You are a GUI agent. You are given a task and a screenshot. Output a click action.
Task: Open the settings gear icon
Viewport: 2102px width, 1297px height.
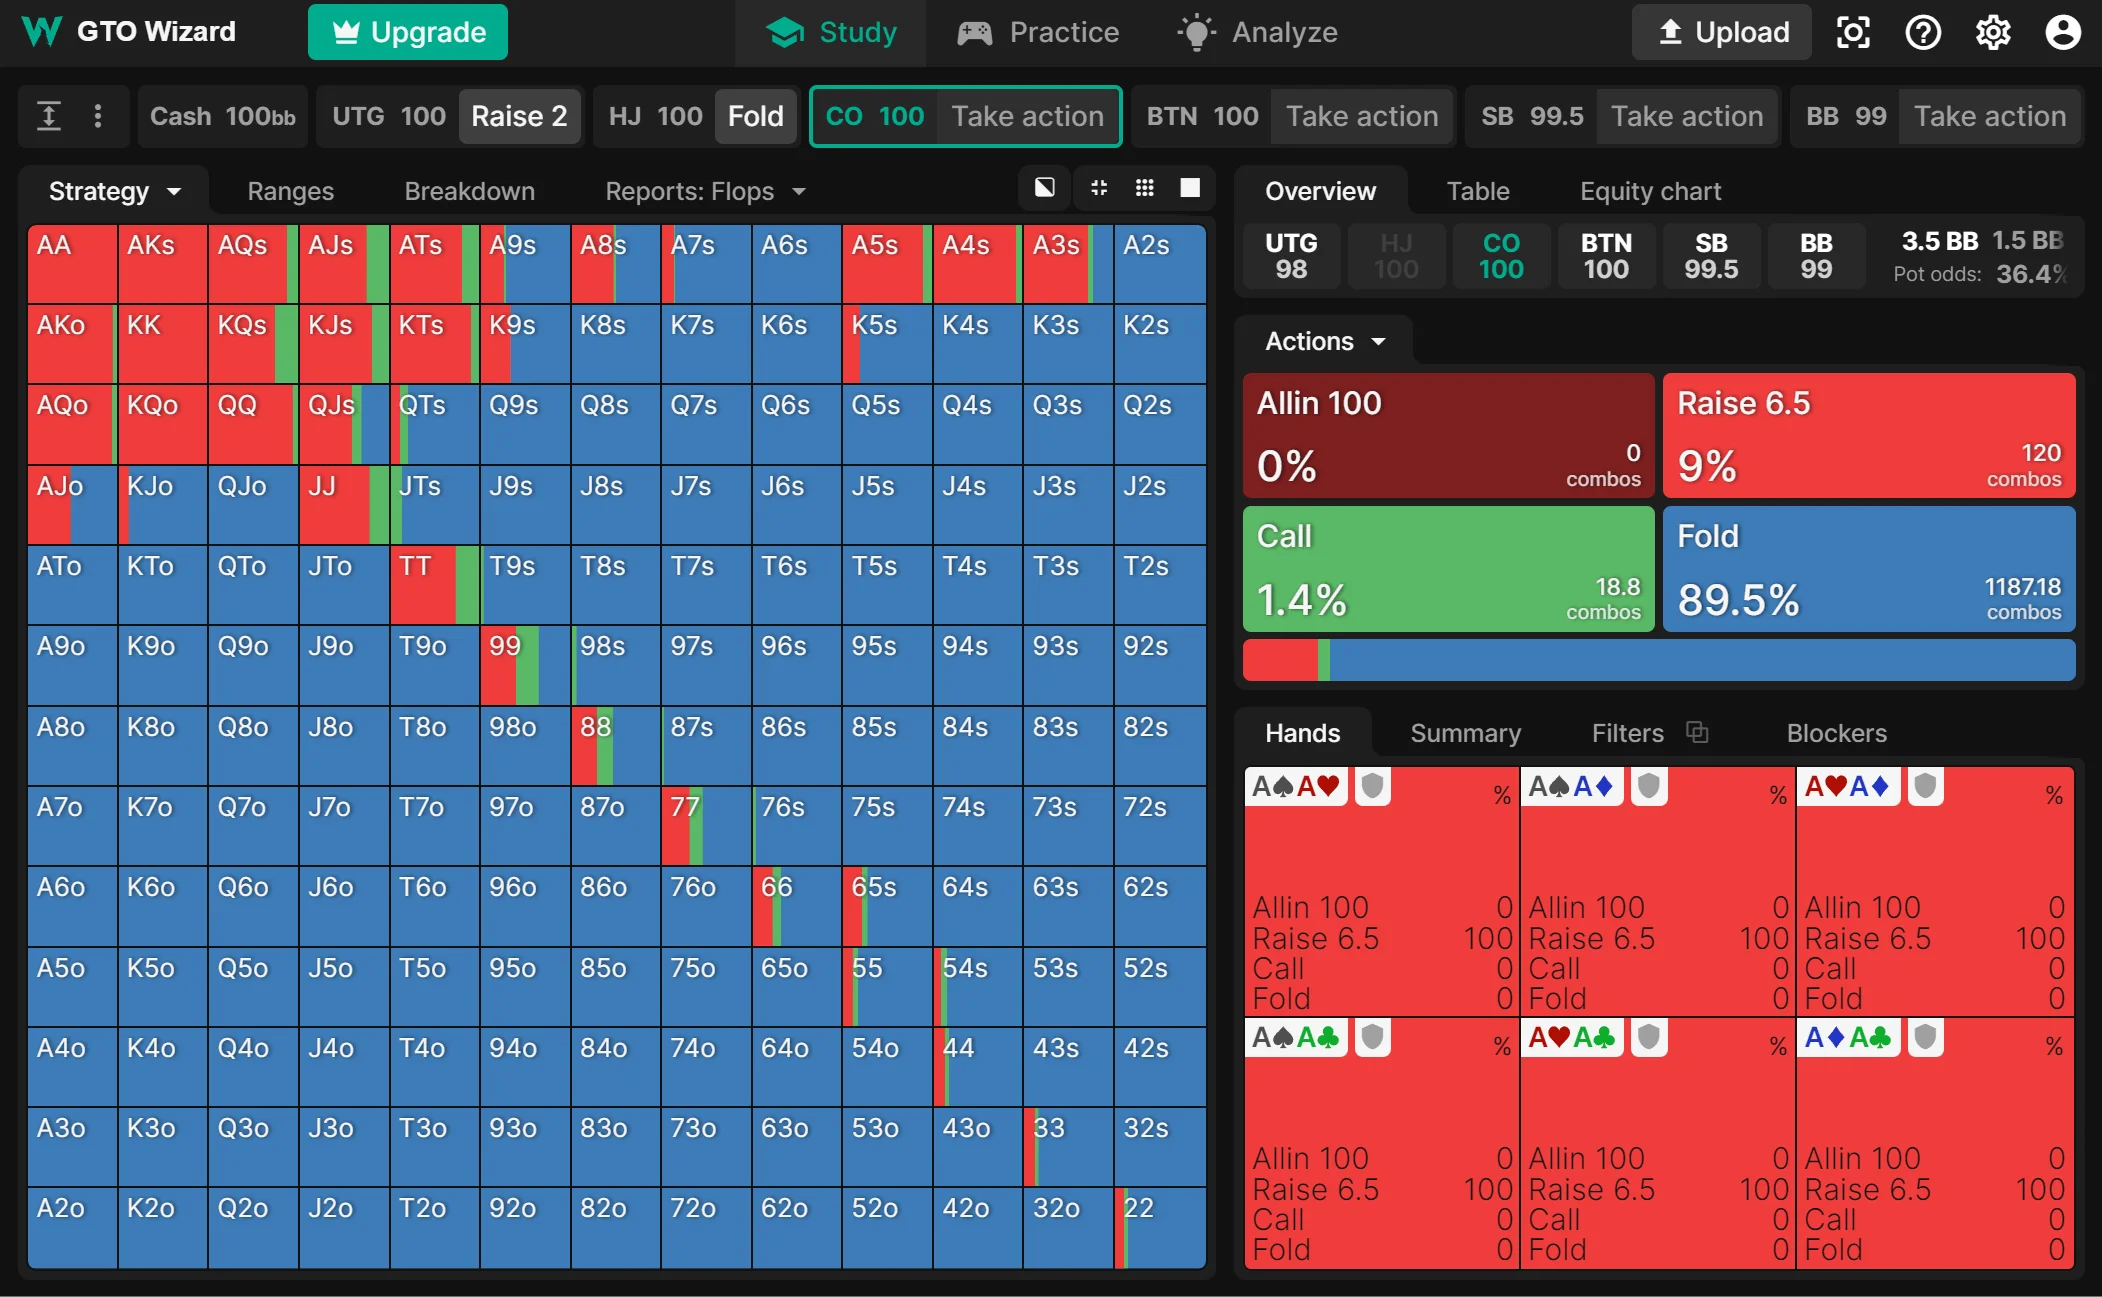pos(1992,33)
